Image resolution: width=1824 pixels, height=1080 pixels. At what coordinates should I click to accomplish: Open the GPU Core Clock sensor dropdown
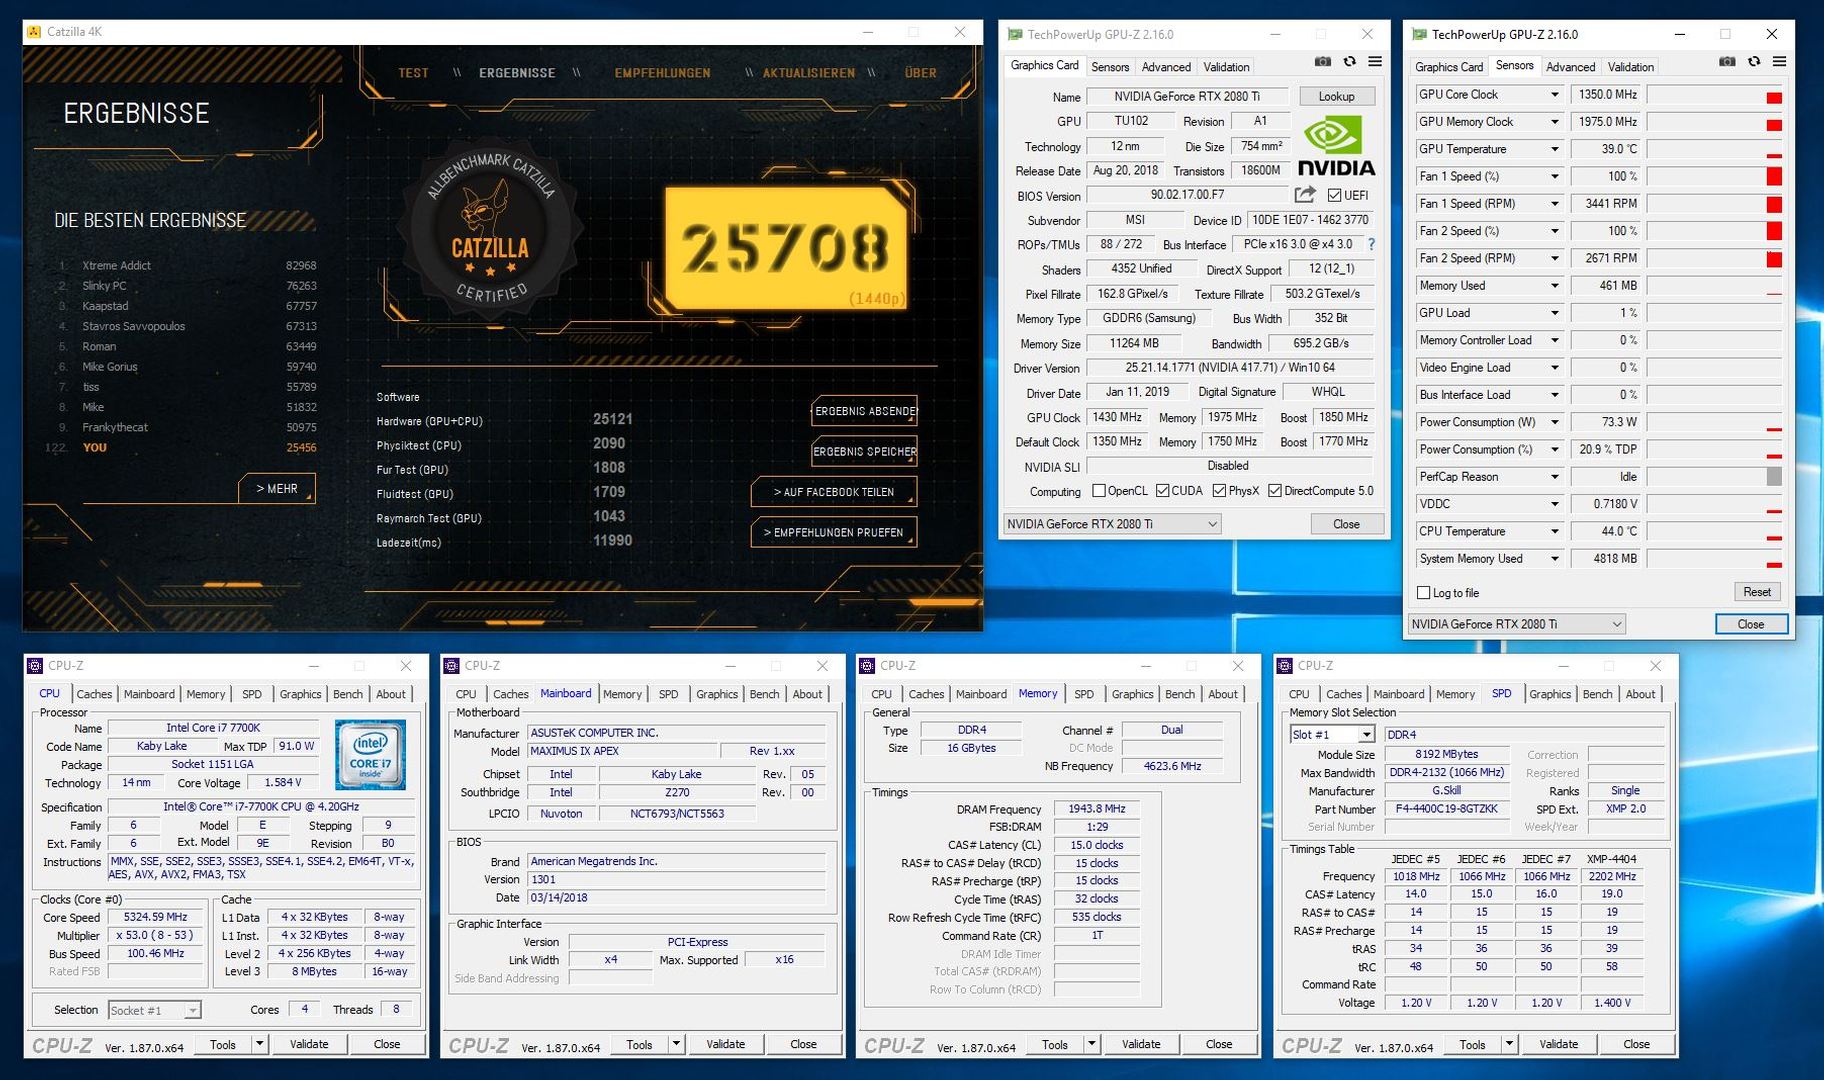(1554, 95)
